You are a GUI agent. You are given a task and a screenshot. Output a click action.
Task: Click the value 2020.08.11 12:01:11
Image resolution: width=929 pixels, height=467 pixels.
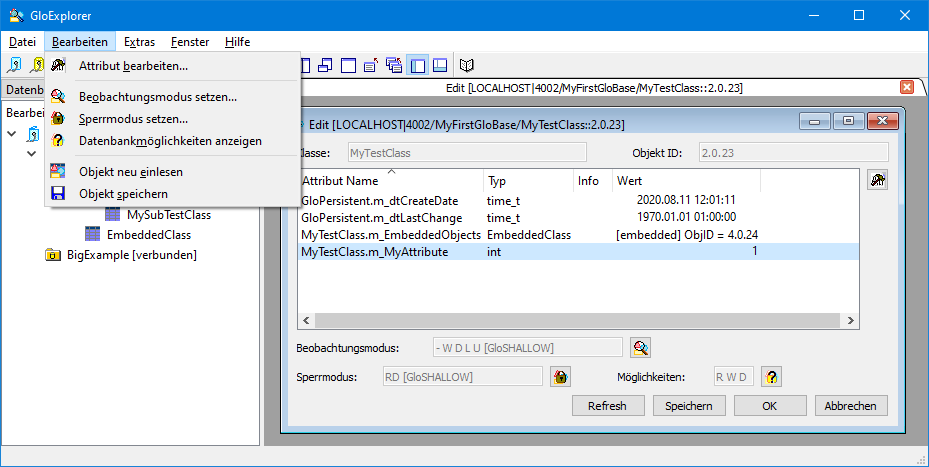click(x=686, y=200)
